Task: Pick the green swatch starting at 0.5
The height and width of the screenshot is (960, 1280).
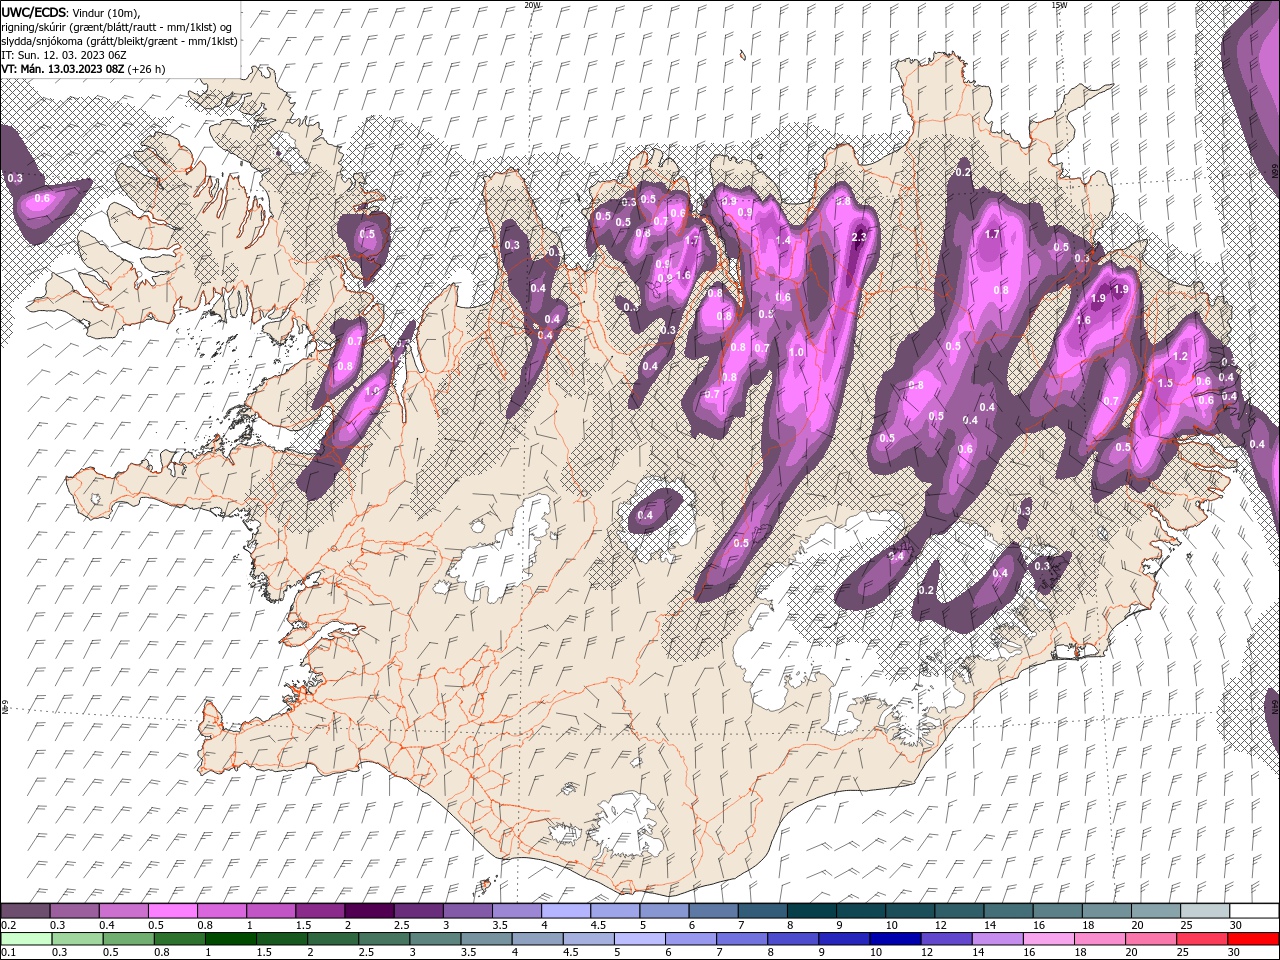Action: click(128, 939)
